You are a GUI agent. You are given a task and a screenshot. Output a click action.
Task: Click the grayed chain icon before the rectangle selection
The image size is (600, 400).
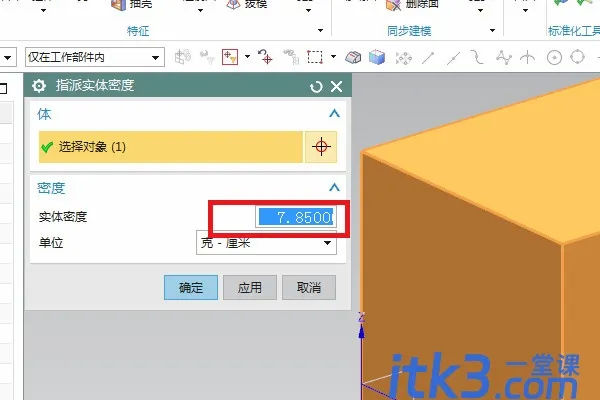(291, 57)
